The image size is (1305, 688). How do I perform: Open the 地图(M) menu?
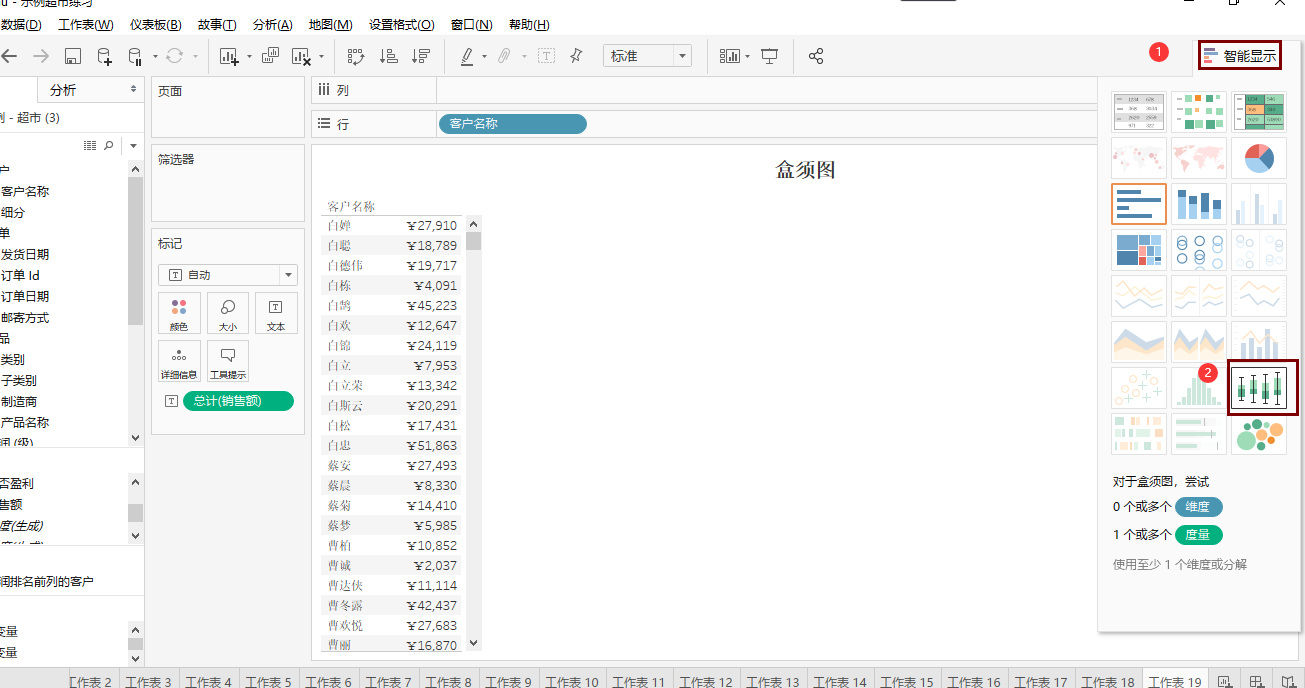(331, 24)
